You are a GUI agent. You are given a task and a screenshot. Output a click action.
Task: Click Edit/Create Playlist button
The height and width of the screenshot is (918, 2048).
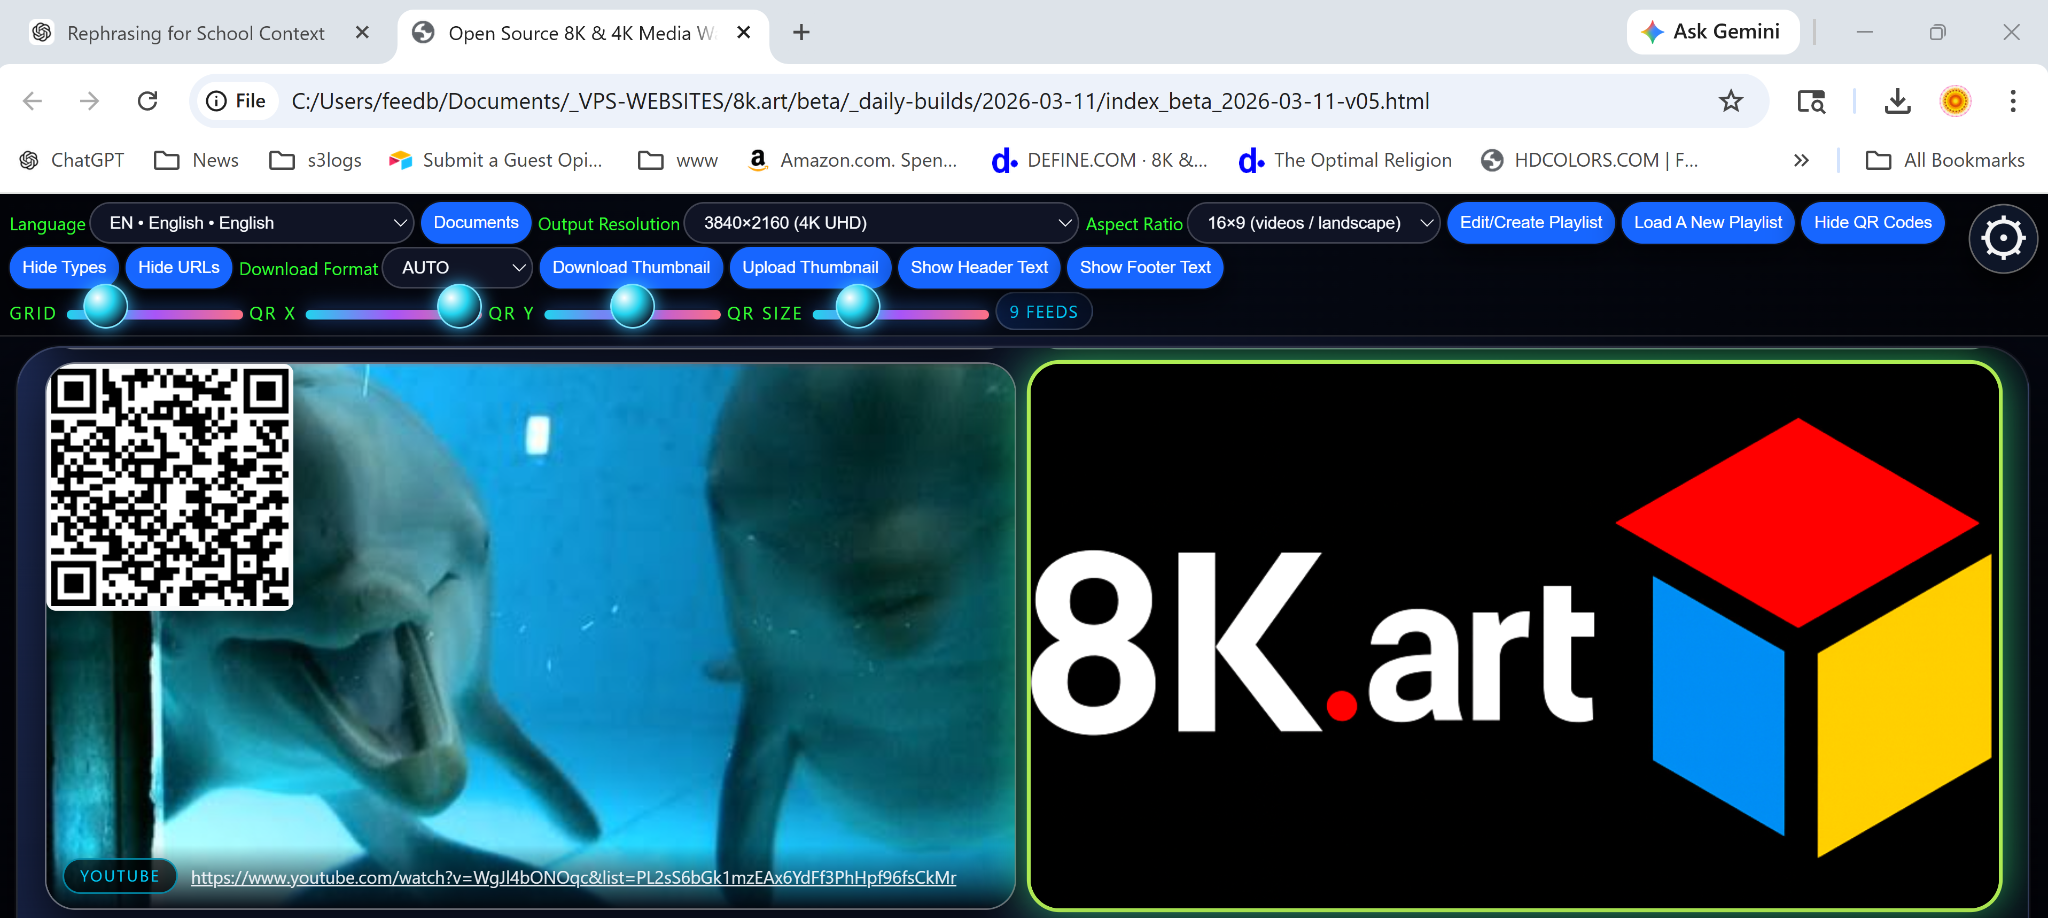(x=1531, y=223)
